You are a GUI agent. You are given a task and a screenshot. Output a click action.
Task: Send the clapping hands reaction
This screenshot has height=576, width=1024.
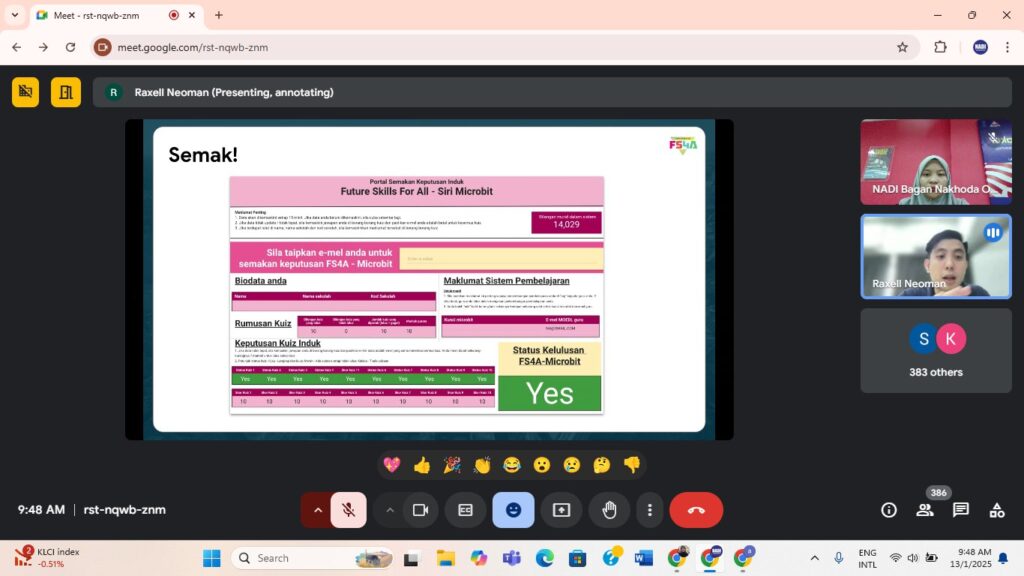tap(482, 464)
